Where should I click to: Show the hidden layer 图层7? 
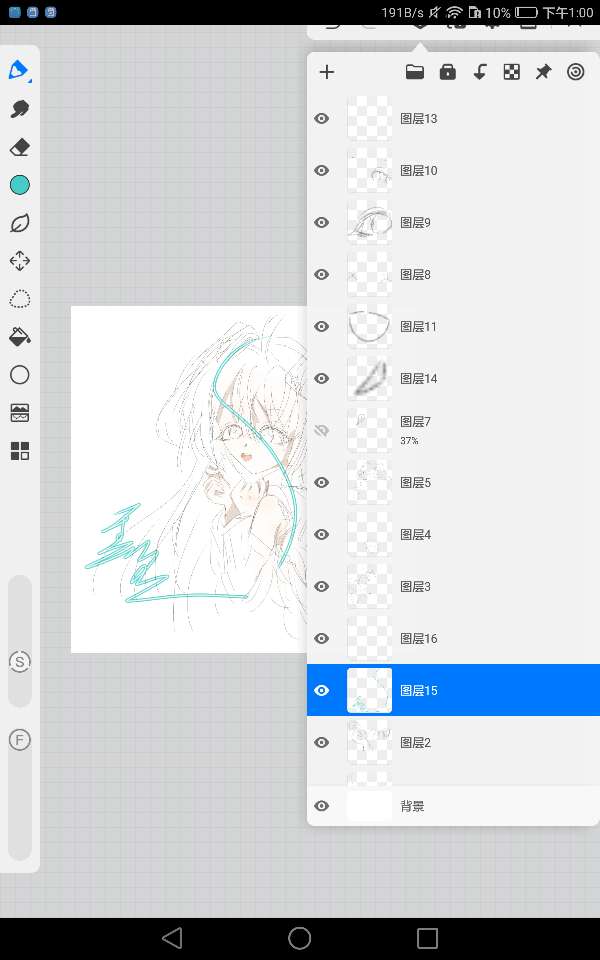(322, 431)
